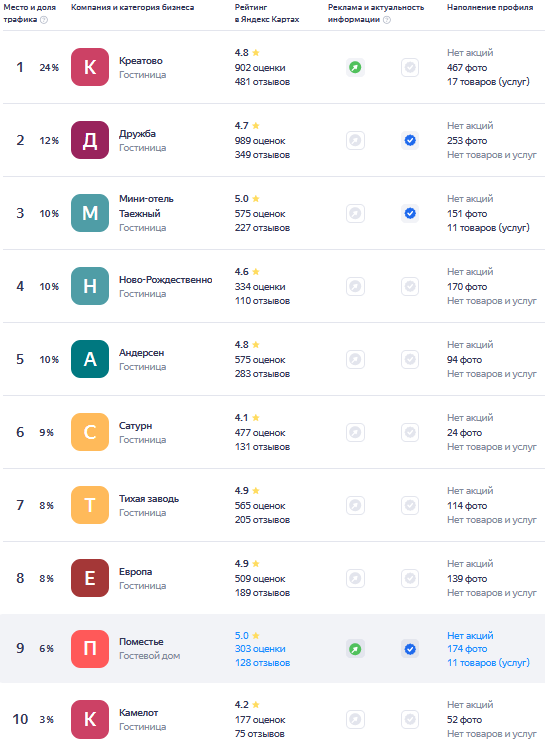The image size is (545, 755).
Task: Click the gray verification icon for Сатурн
Action: pos(410,432)
